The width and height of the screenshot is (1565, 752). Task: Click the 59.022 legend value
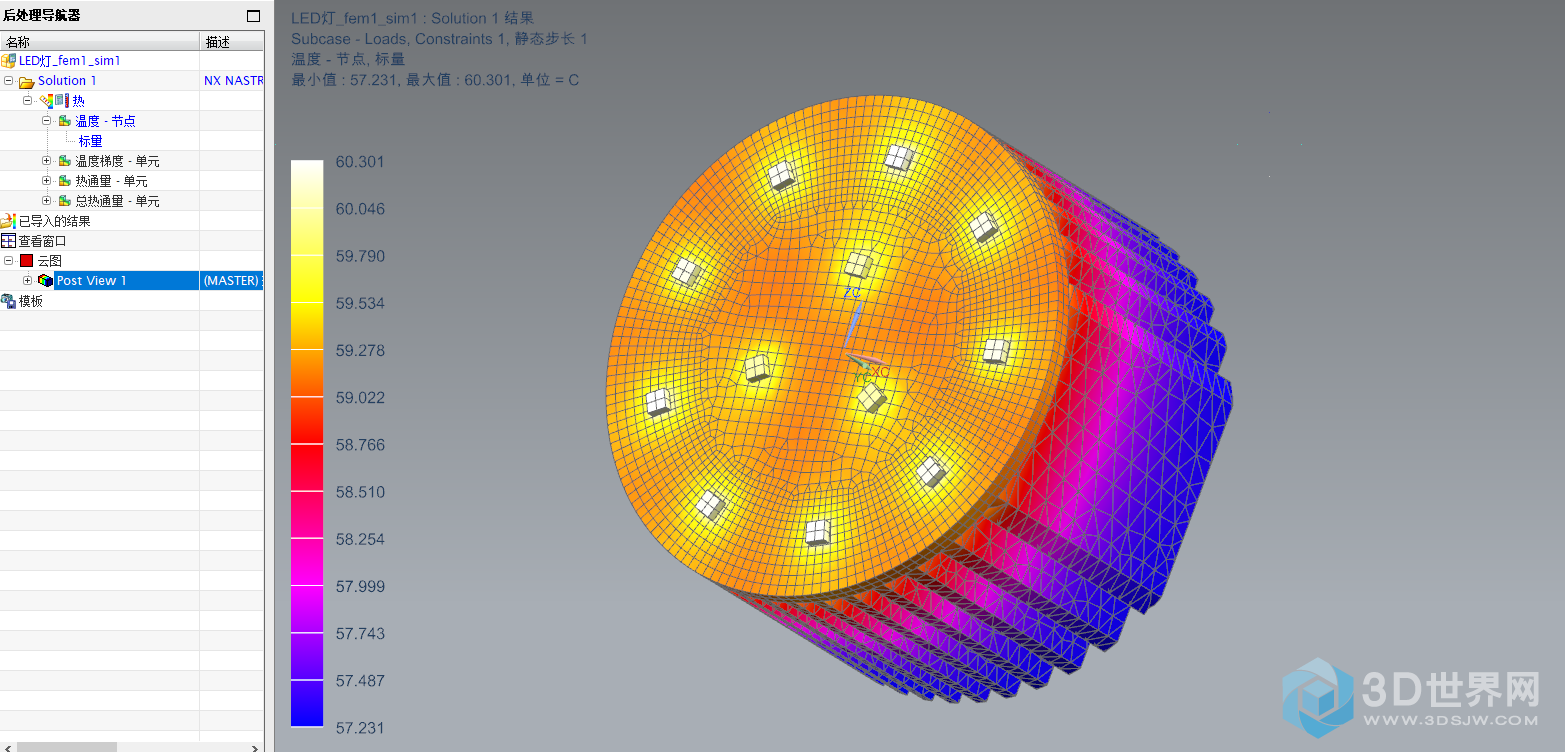point(360,398)
